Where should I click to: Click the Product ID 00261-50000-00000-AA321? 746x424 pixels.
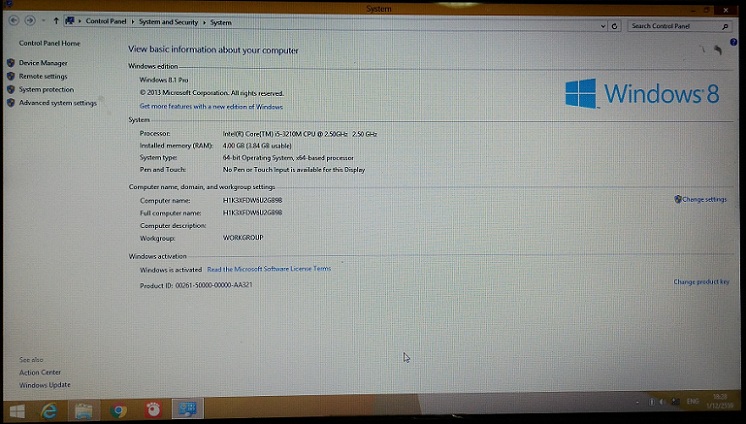point(196,285)
